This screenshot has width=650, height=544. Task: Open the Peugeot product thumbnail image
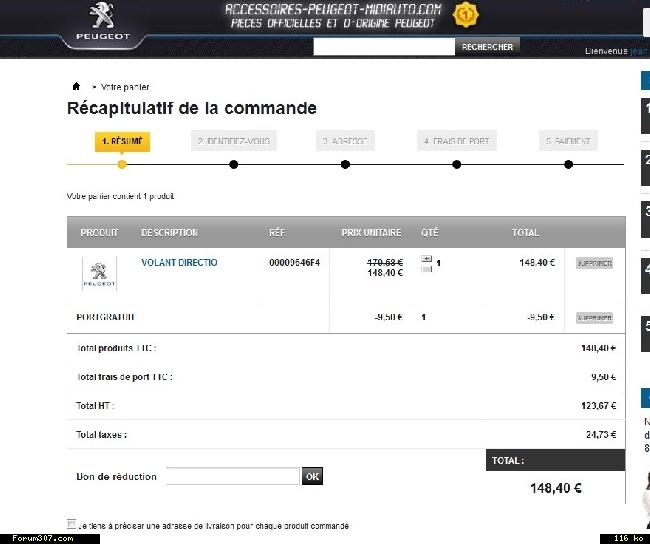(x=99, y=273)
